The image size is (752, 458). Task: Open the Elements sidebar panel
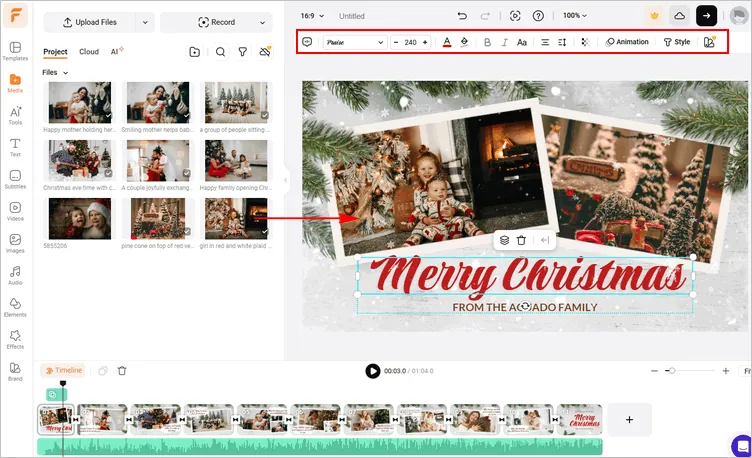(x=15, y=307)
